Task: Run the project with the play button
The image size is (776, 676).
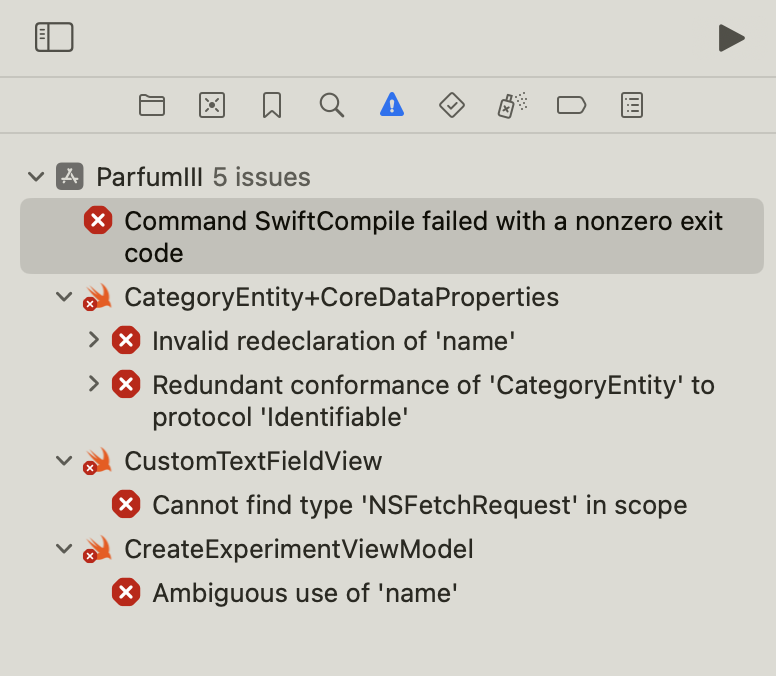Action: tap(731, 38)
